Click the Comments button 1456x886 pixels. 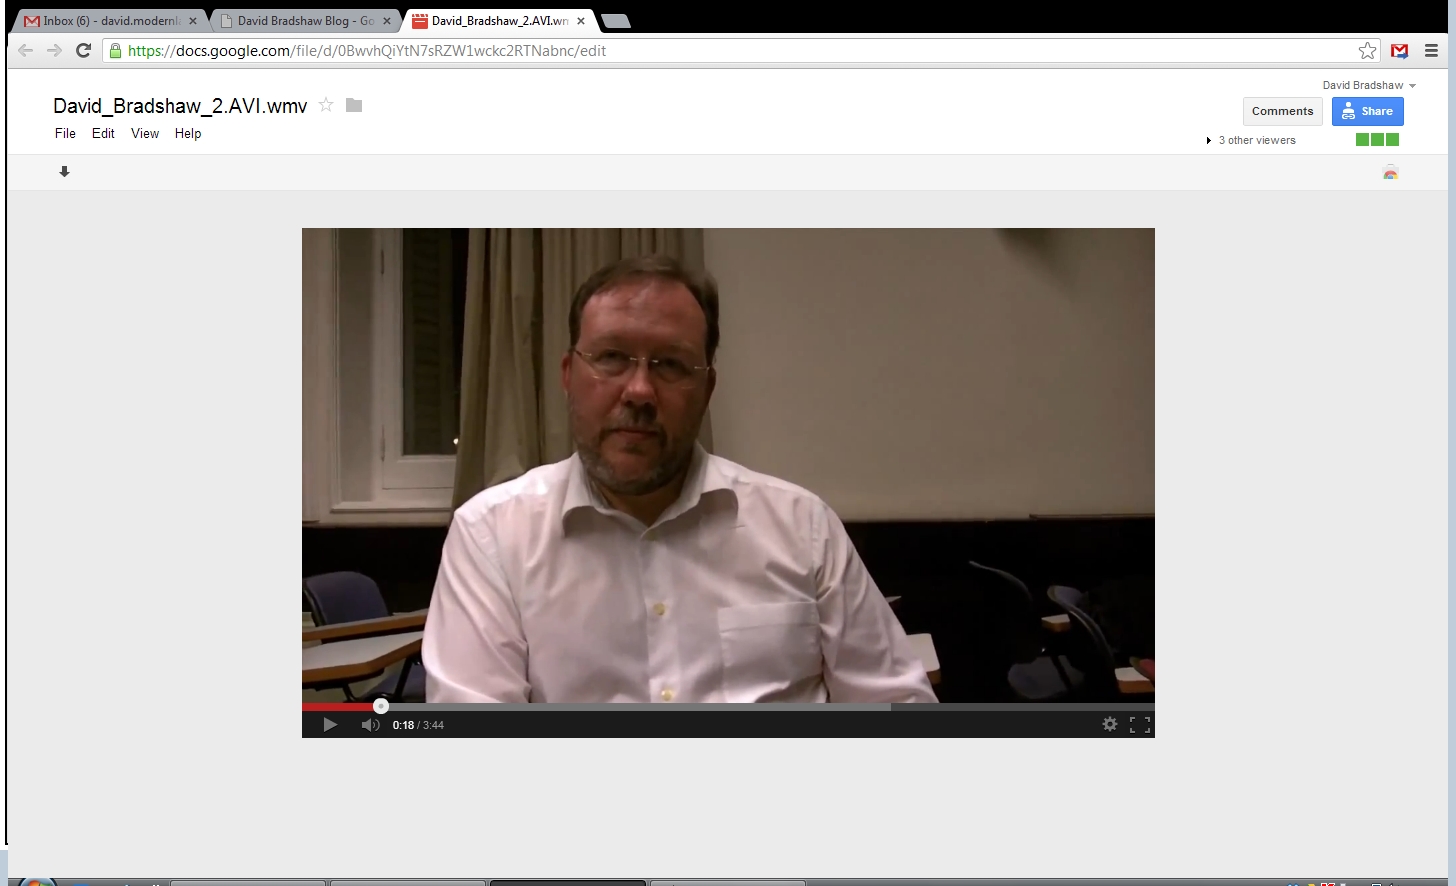(x=1282, y=111)
